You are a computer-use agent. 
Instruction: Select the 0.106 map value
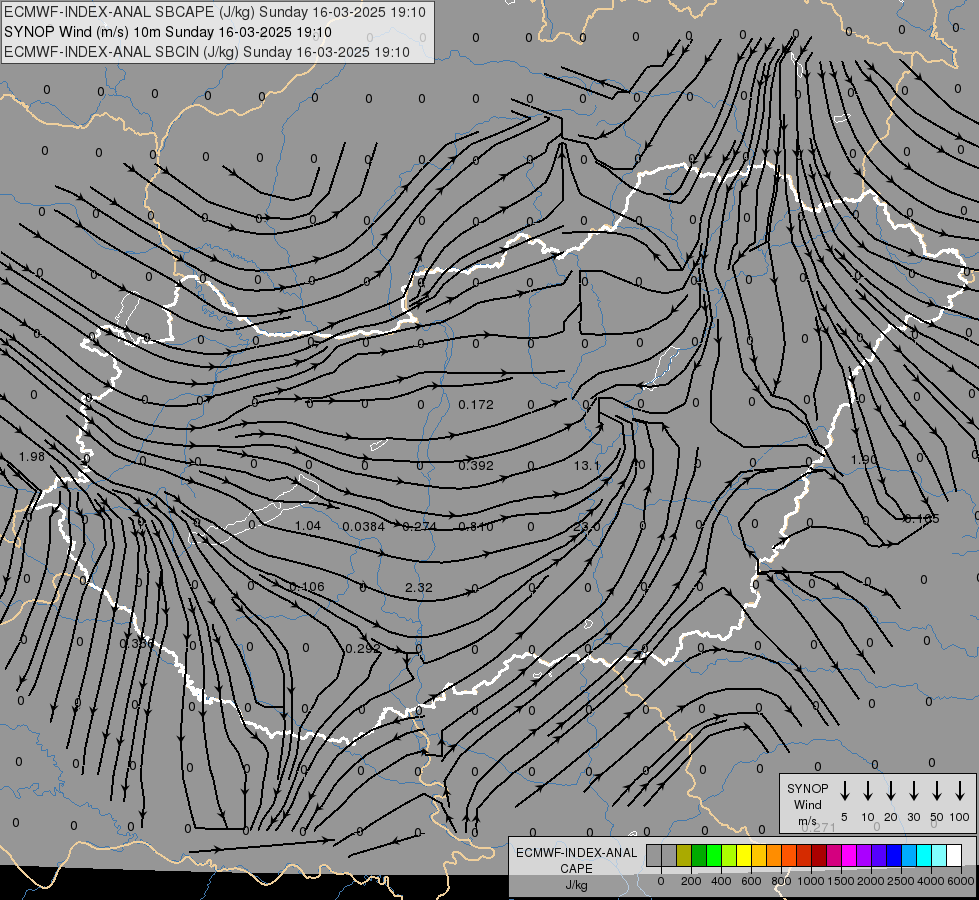(307, 586)
